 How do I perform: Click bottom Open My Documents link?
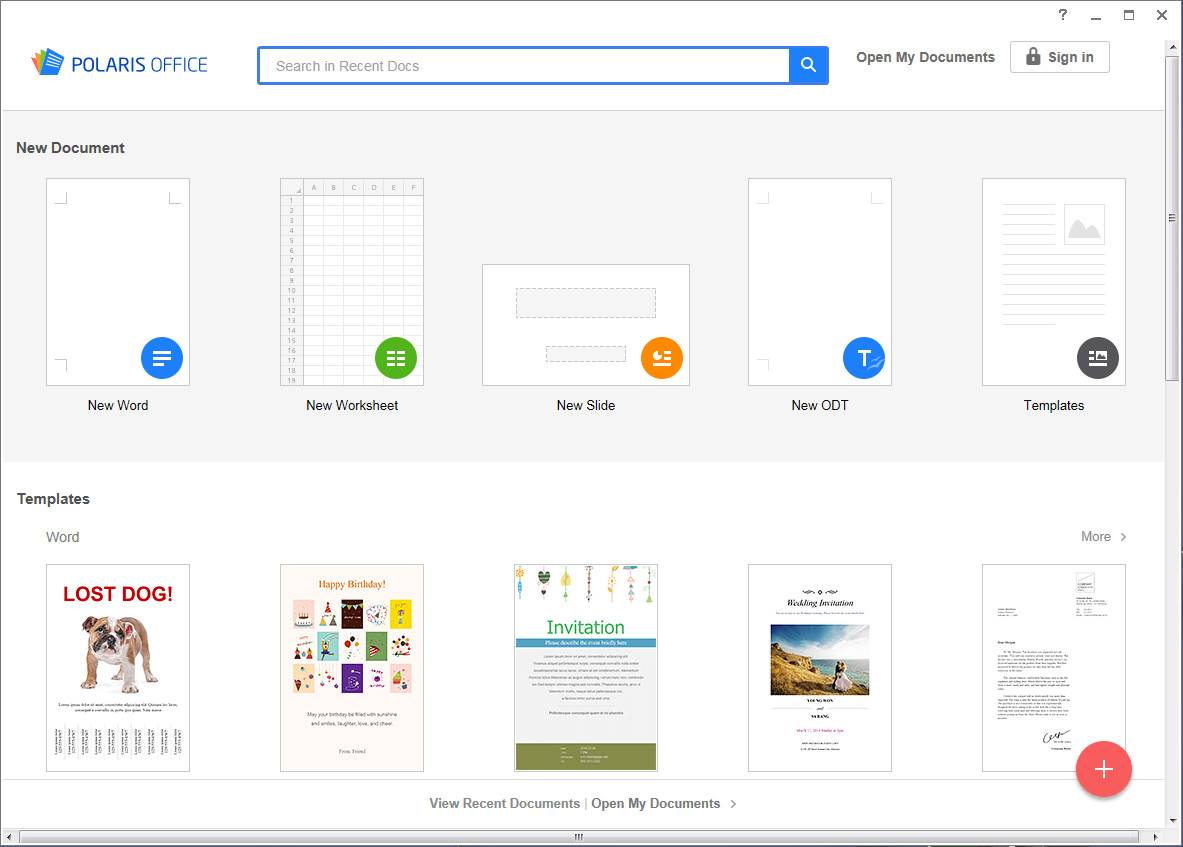click(x=656, y=803)
